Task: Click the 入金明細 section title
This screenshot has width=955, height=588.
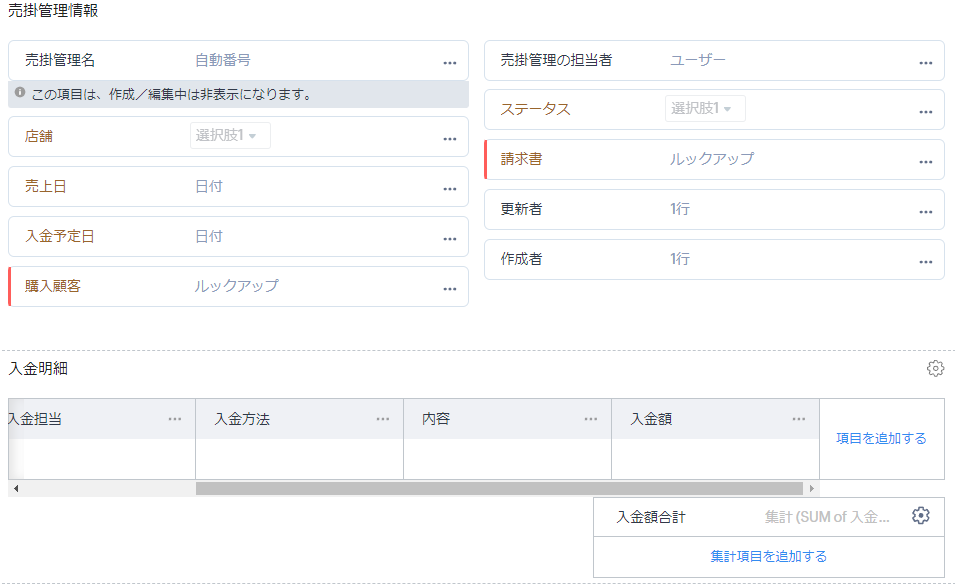Action: click(38, 368)
